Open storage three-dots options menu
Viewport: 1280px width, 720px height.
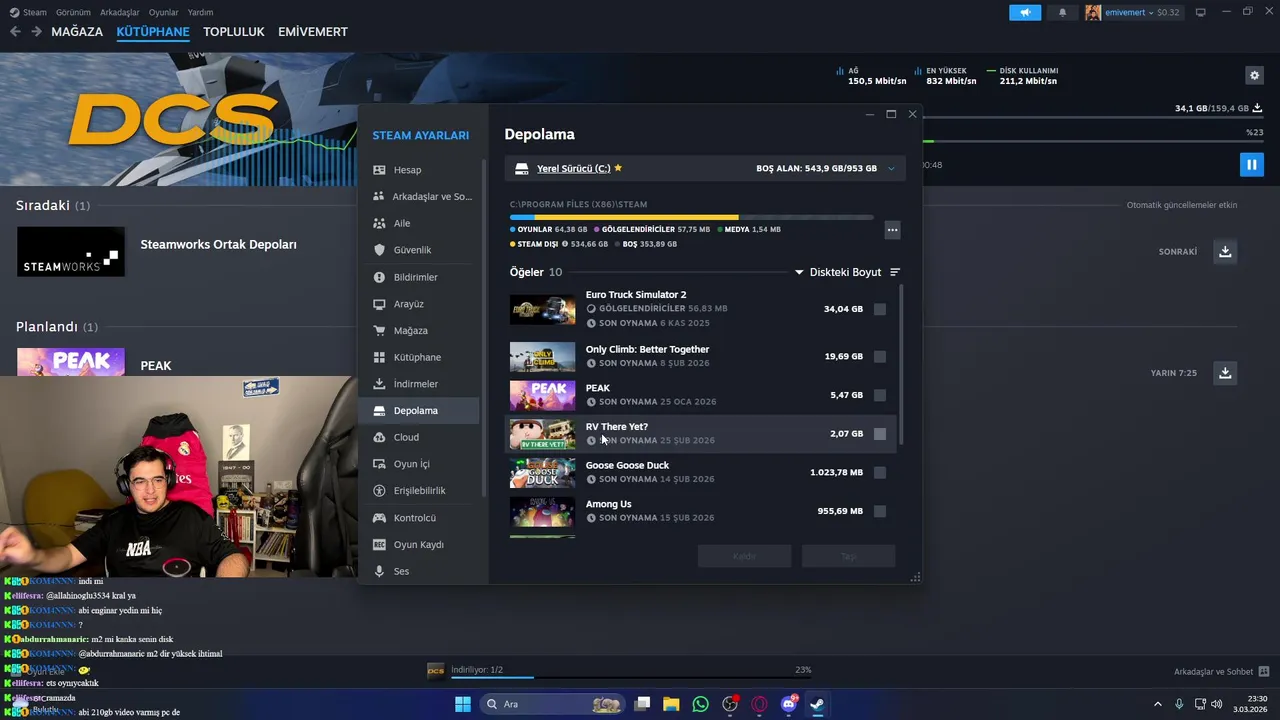tap(892, 230)
